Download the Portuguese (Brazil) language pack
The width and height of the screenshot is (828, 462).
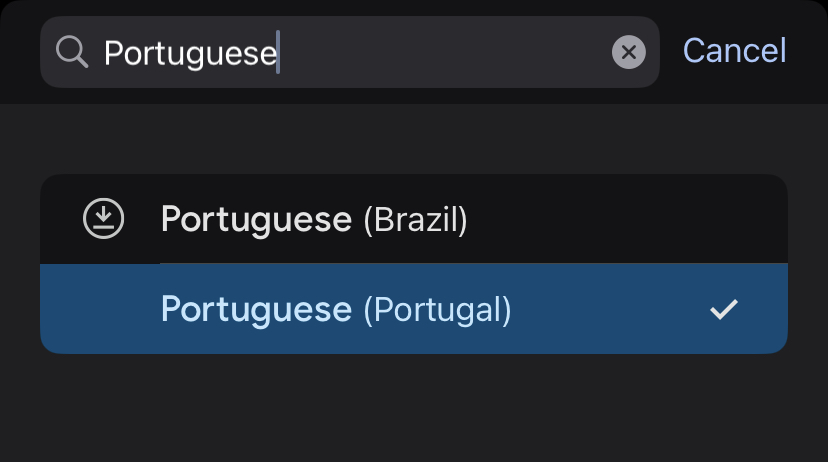tap(103, 219)
